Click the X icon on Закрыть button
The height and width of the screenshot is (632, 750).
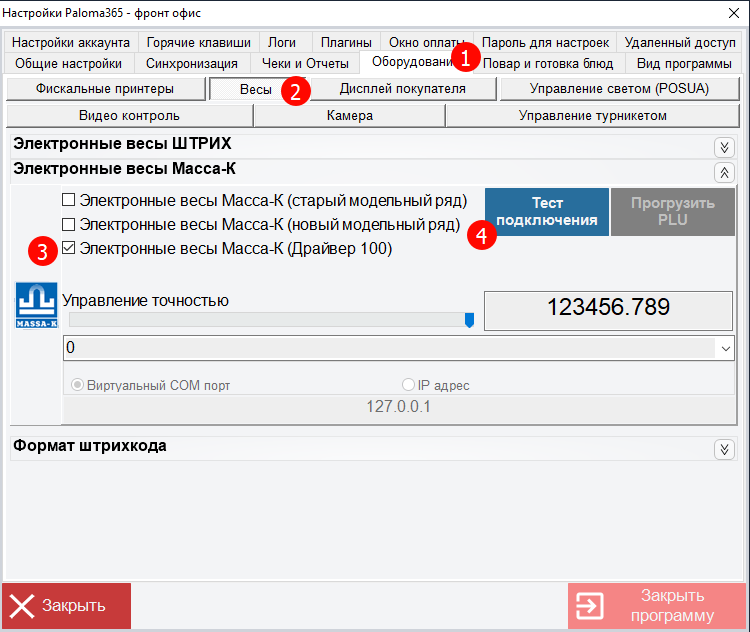click(22, 606)
